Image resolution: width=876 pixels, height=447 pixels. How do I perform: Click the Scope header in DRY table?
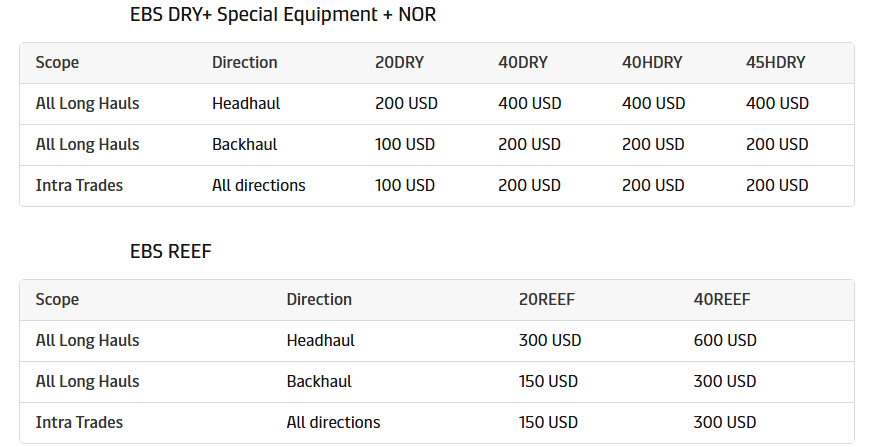[x=57, y=63]
